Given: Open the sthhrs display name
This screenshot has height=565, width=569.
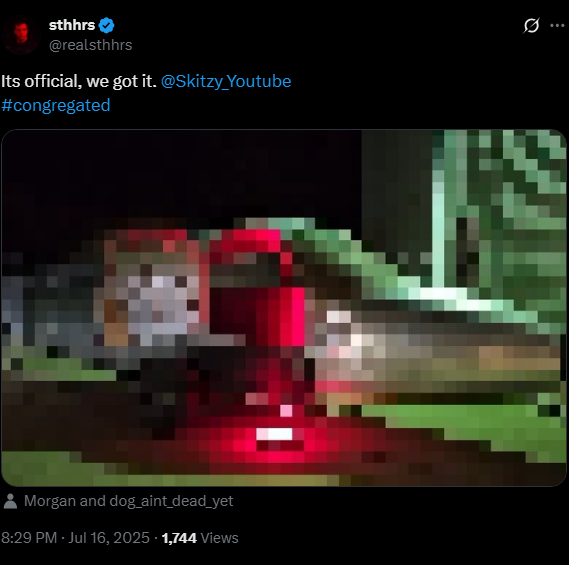Looking at the screenshot, I should 72,25.
